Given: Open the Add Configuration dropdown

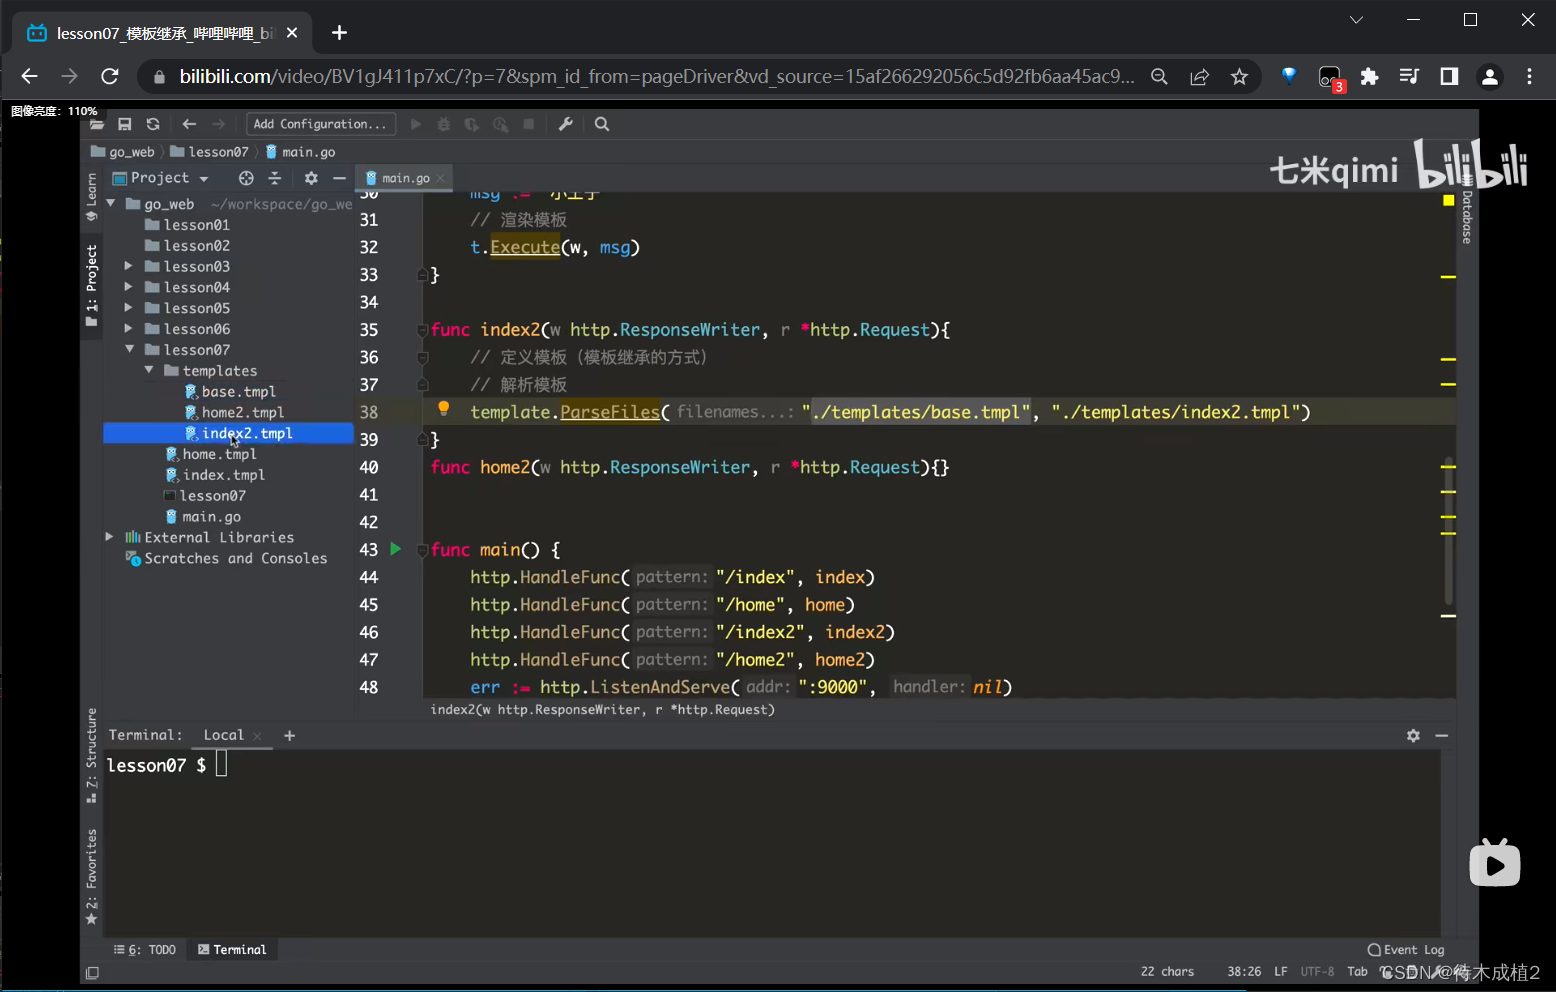Looking at the screenshot, I should coord(320,124).
